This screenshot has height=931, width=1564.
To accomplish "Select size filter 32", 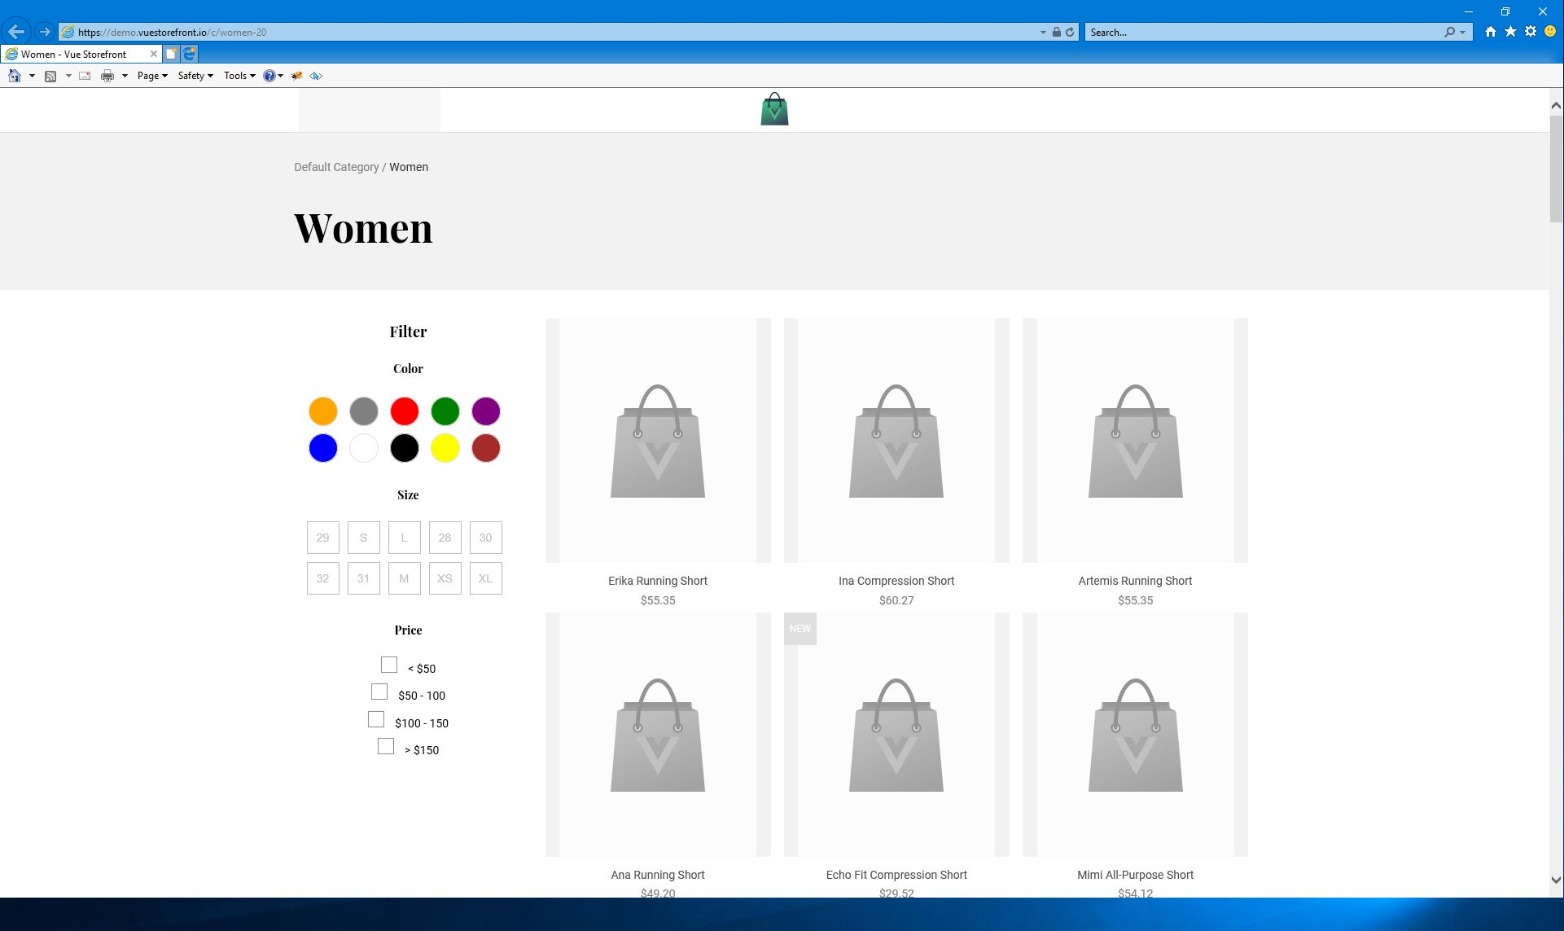I will coord(323,578).
